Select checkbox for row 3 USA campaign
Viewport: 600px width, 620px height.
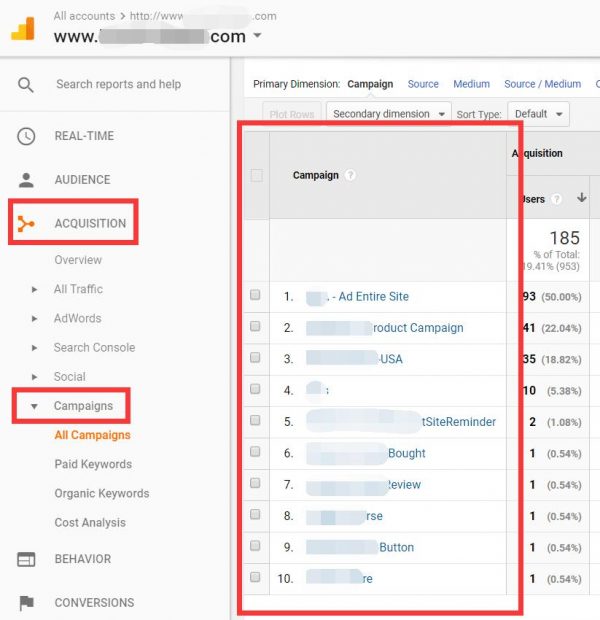[x=256, y=358]
